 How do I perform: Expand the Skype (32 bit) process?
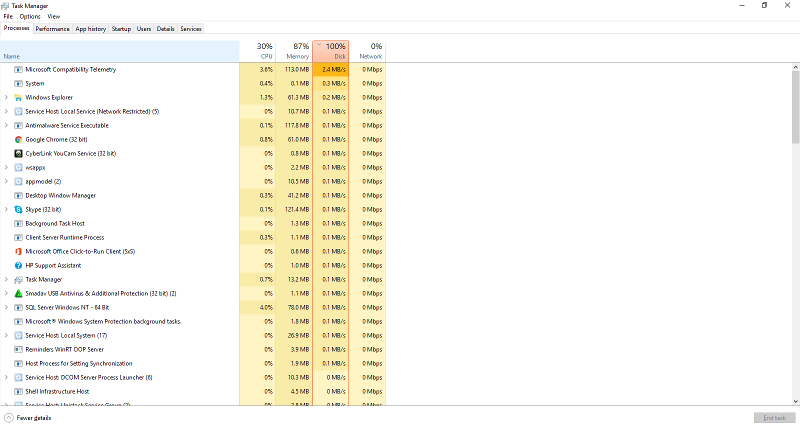pos(6,210)
